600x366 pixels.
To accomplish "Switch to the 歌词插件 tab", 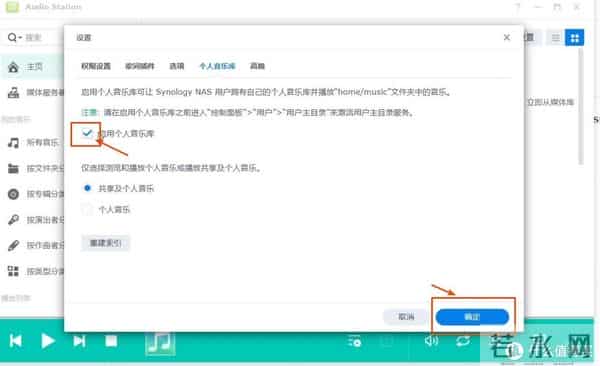I will [140, 66].
